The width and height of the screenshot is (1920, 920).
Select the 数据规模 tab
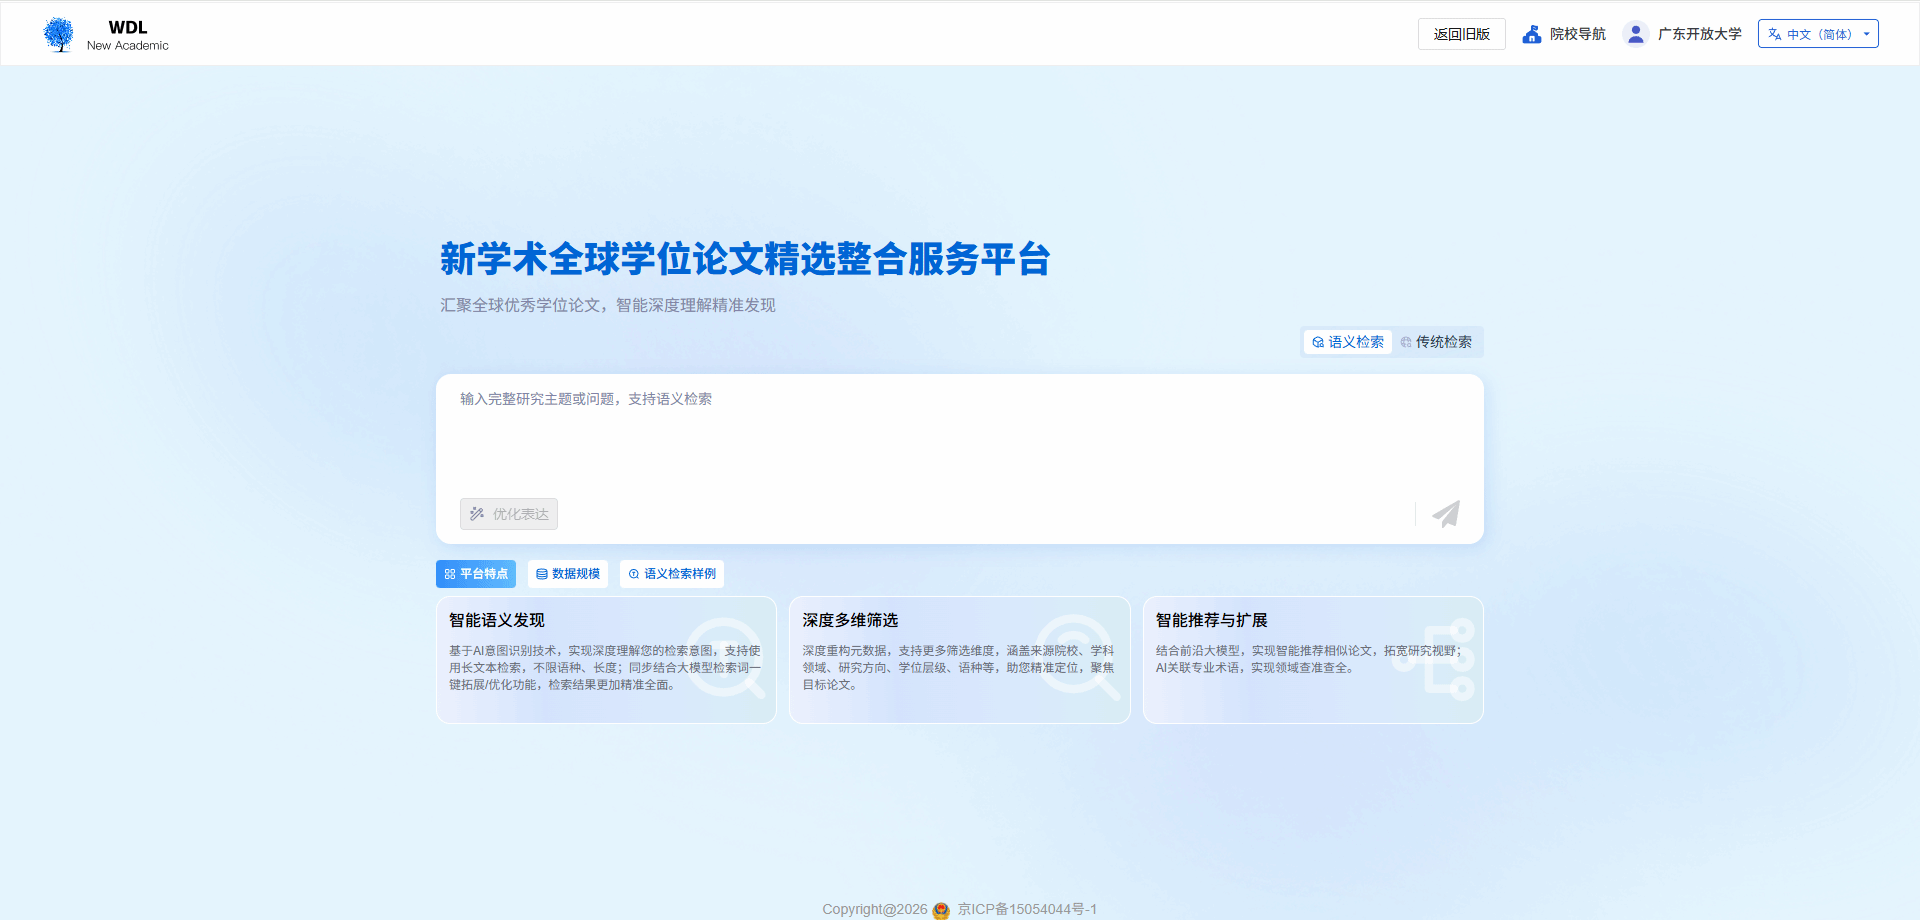click(568, 574)
